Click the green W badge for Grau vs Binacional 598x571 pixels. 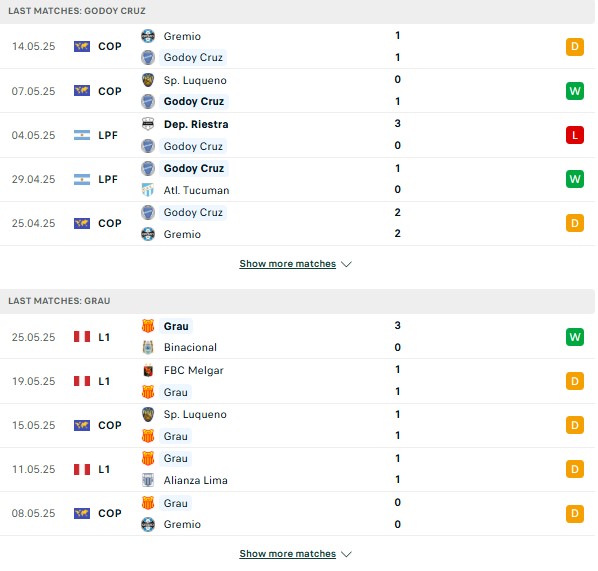tap(575, 337)
